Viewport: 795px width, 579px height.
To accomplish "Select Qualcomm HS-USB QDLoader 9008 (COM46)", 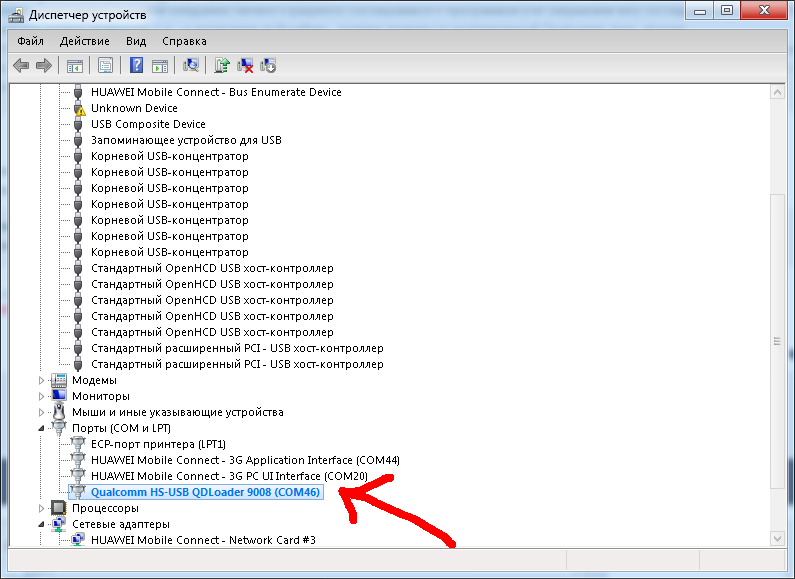I will pos(205,492).
